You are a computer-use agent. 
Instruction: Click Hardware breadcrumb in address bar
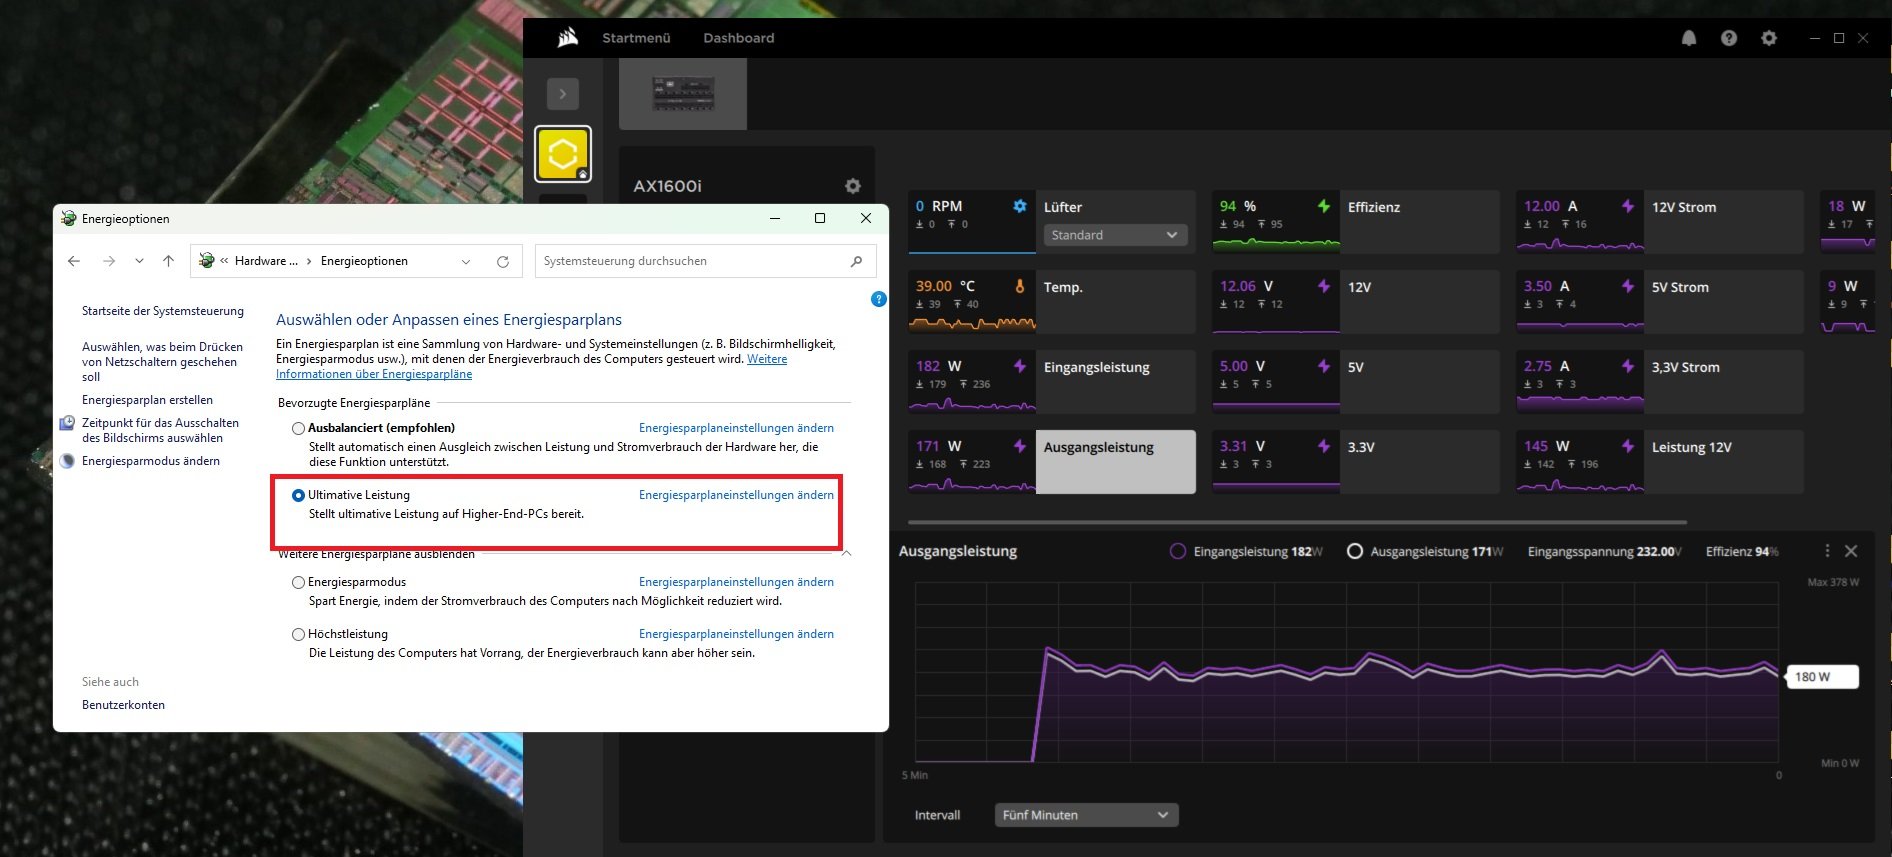click(x=266, y=261)
